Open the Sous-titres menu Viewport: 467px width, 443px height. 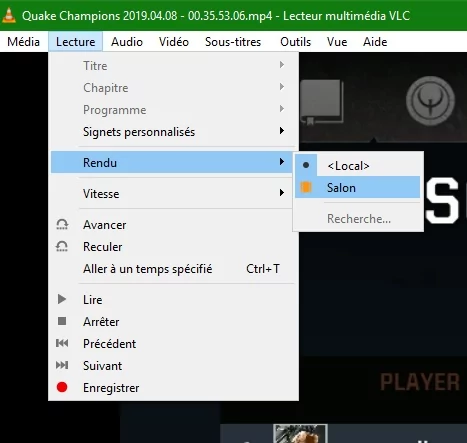point(233,42)
